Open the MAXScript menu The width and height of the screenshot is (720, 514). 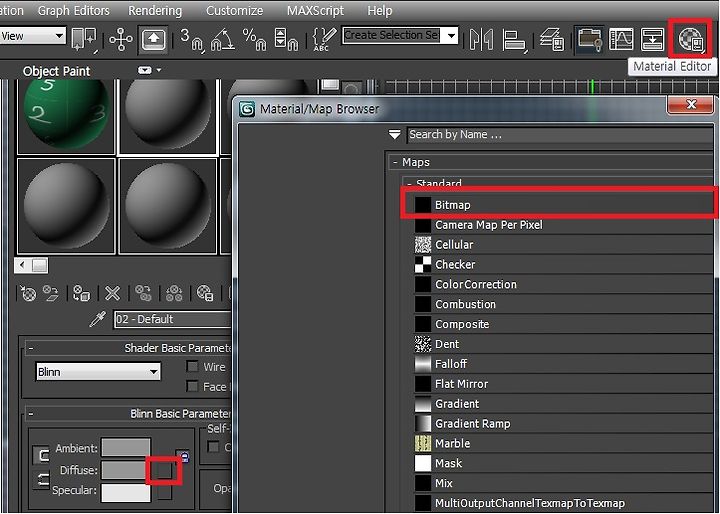(315, 10)
